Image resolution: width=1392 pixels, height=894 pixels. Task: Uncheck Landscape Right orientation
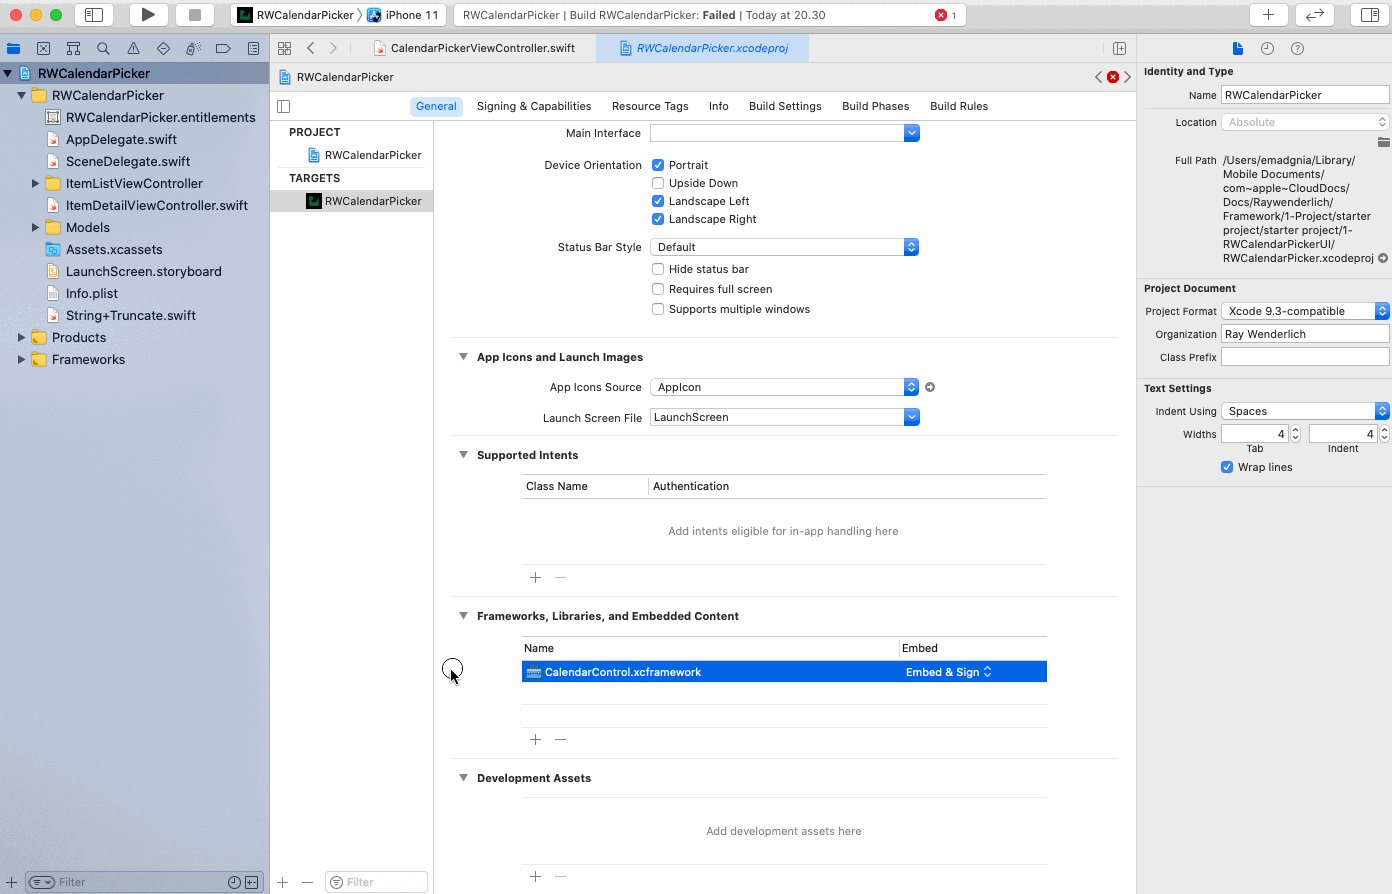(x=658, y=219)
